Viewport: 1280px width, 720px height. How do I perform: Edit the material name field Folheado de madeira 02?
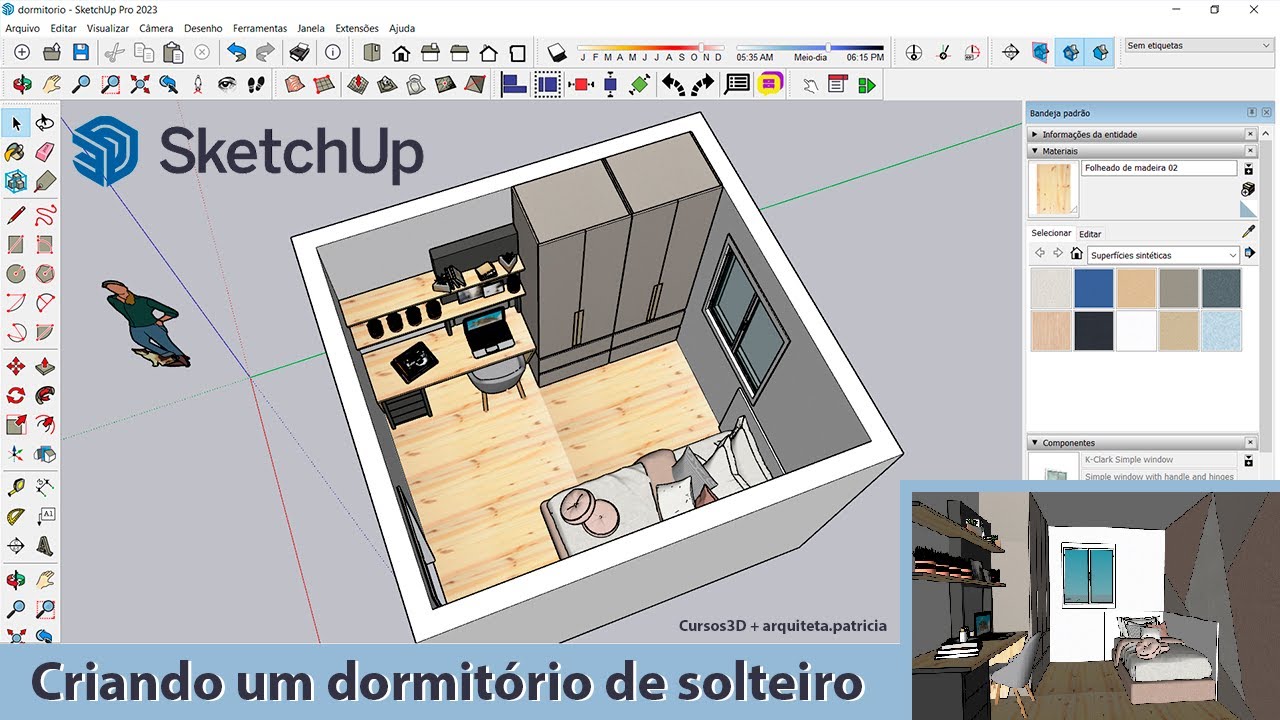tap(1159, 168)
